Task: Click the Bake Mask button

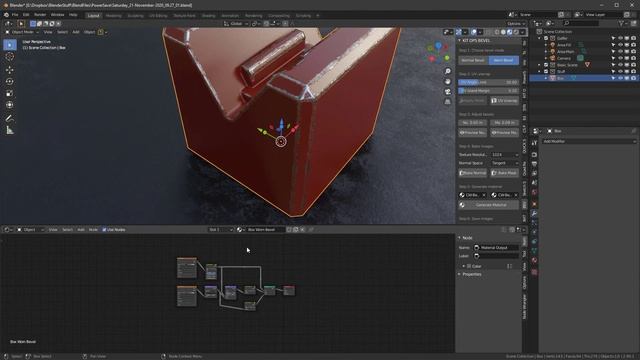Action: 504,173
